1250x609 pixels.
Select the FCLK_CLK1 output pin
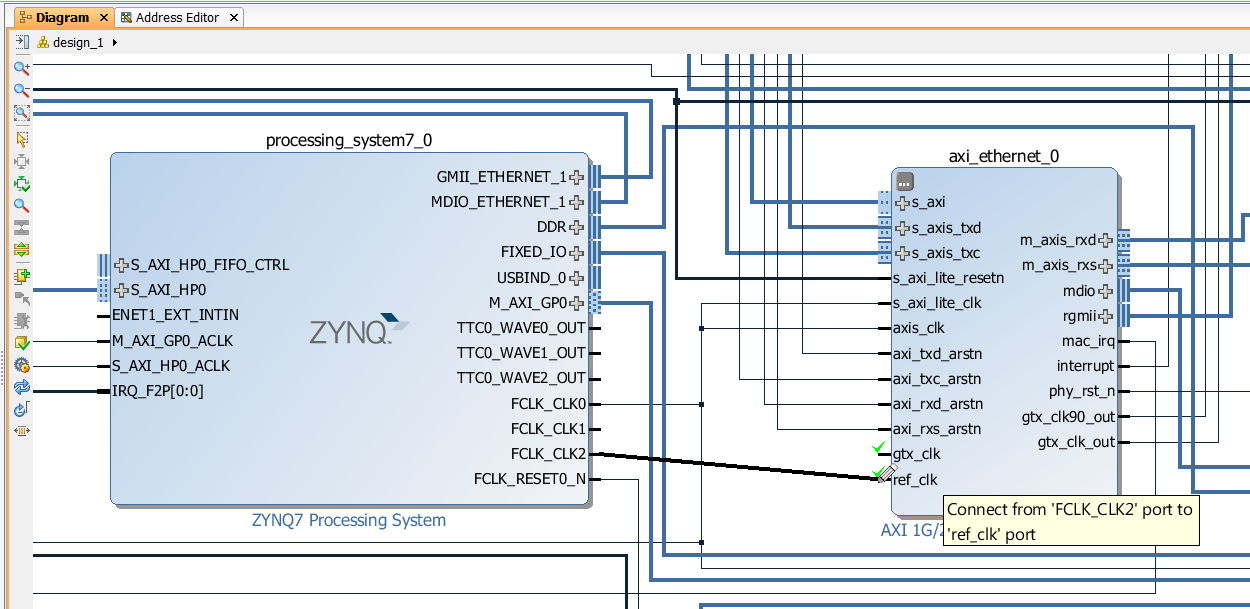(548, 429)
